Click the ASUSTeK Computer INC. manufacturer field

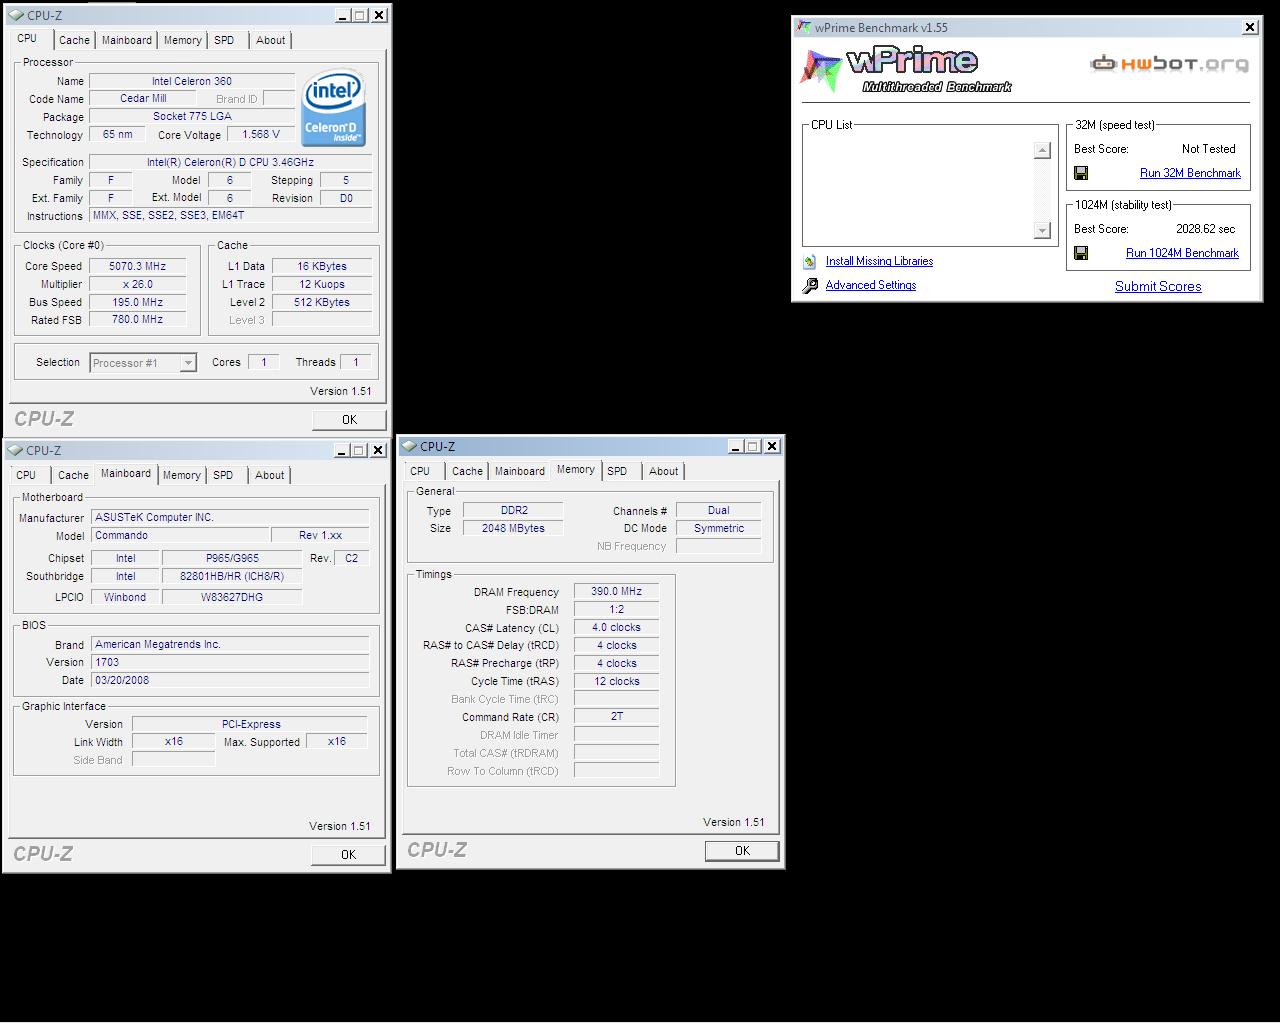tap(230, 517)
